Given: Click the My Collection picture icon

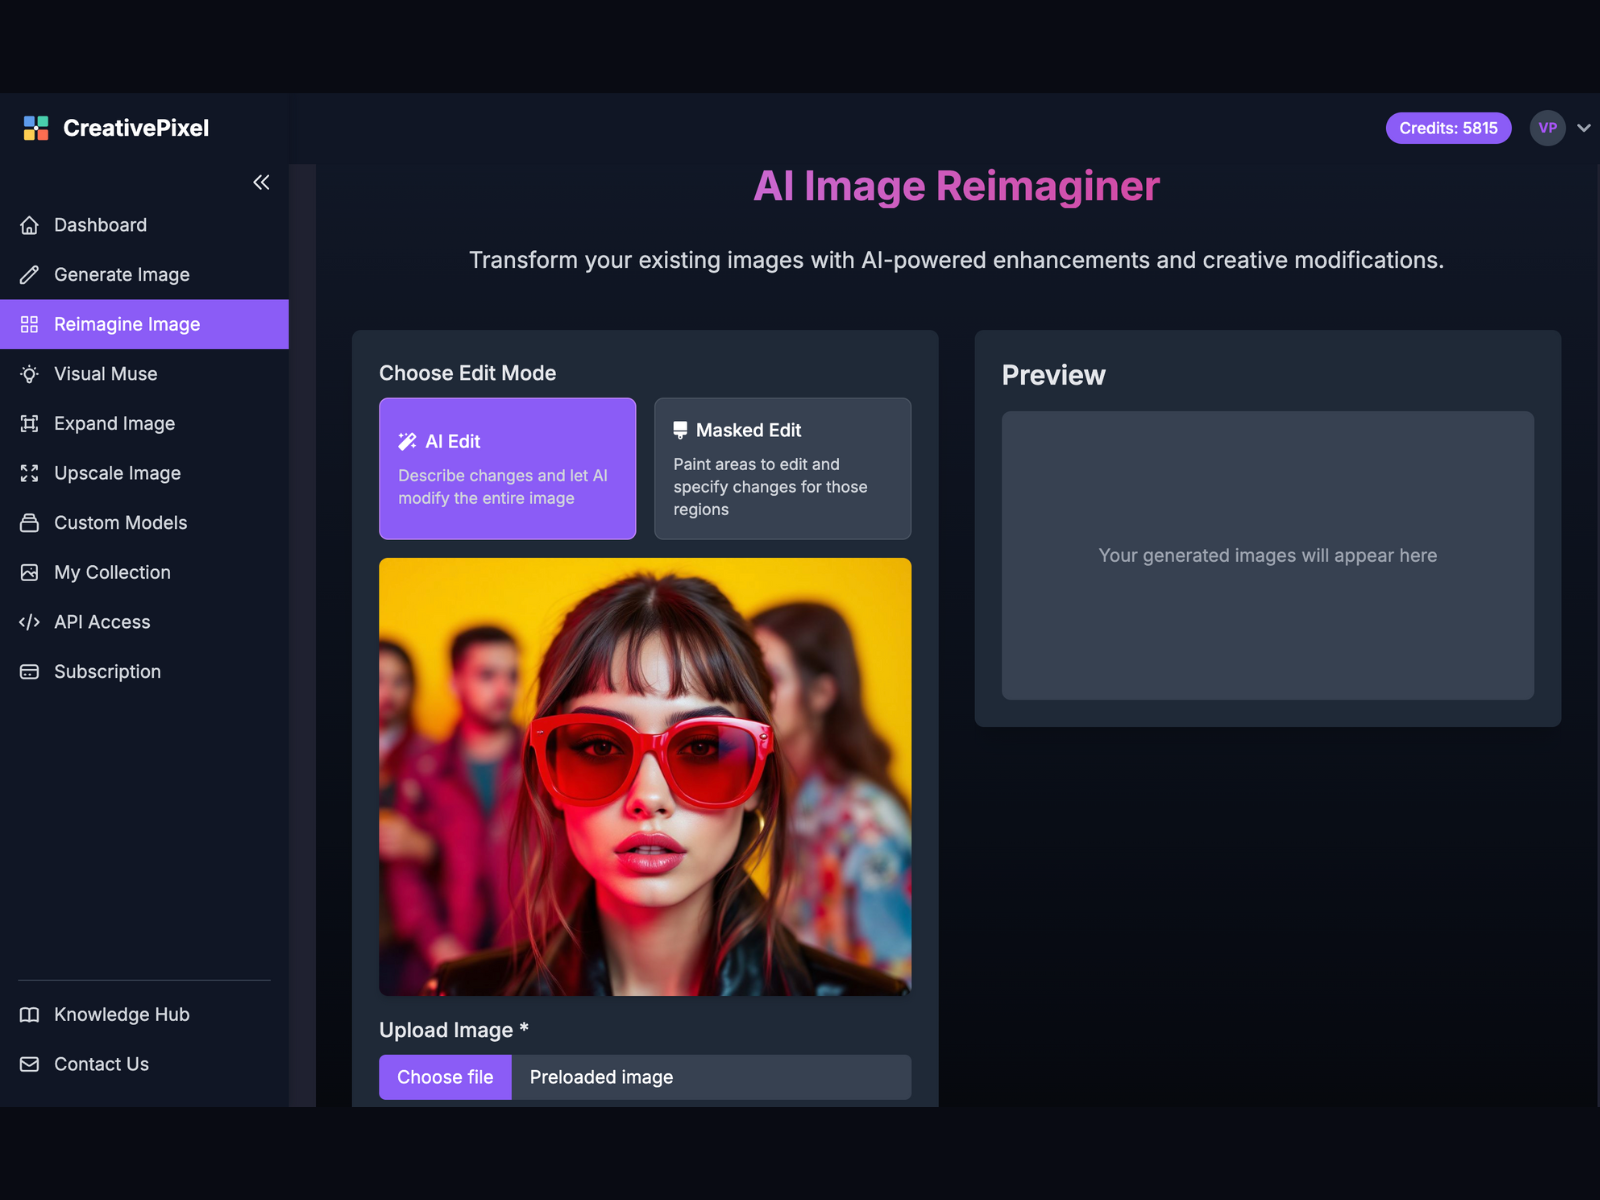Looking at the screenshot, I should point(30,572).
